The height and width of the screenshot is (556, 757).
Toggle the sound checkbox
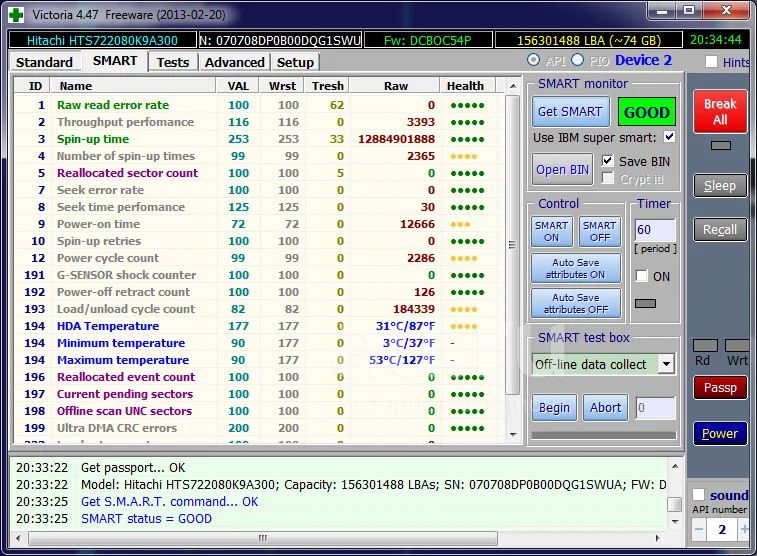click(698, 495)
